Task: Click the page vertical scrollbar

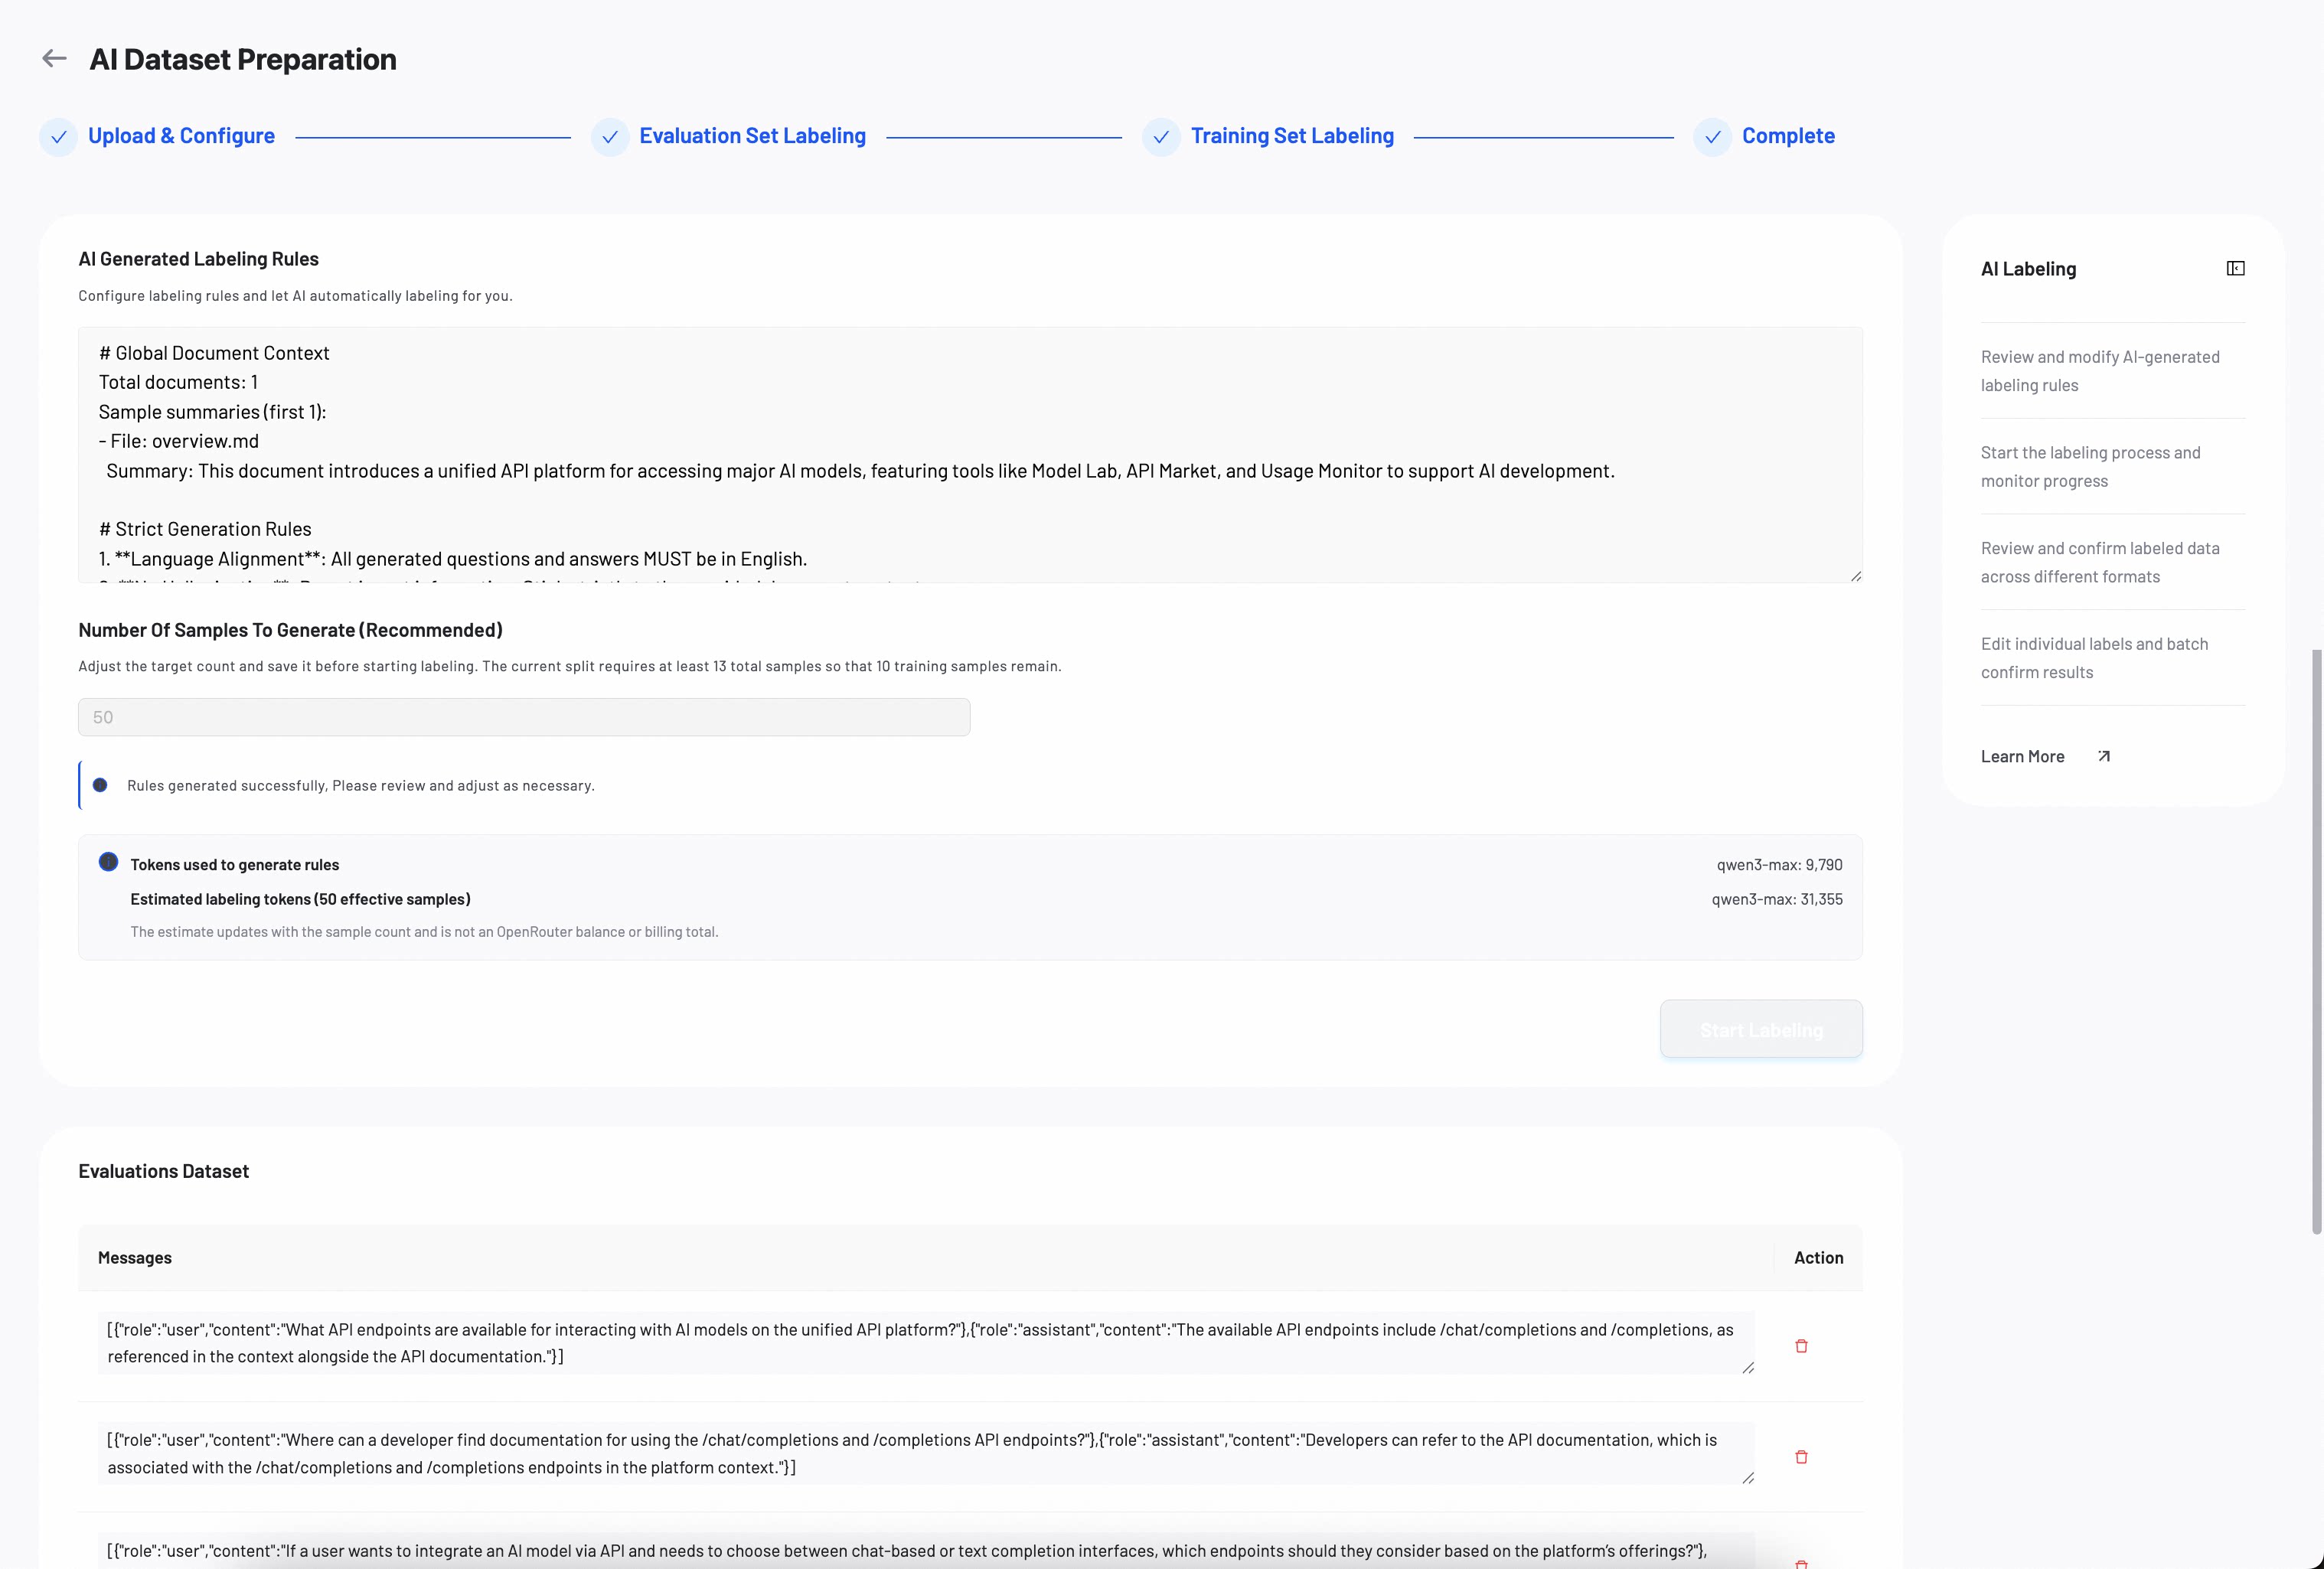Action: [2317, 942]
